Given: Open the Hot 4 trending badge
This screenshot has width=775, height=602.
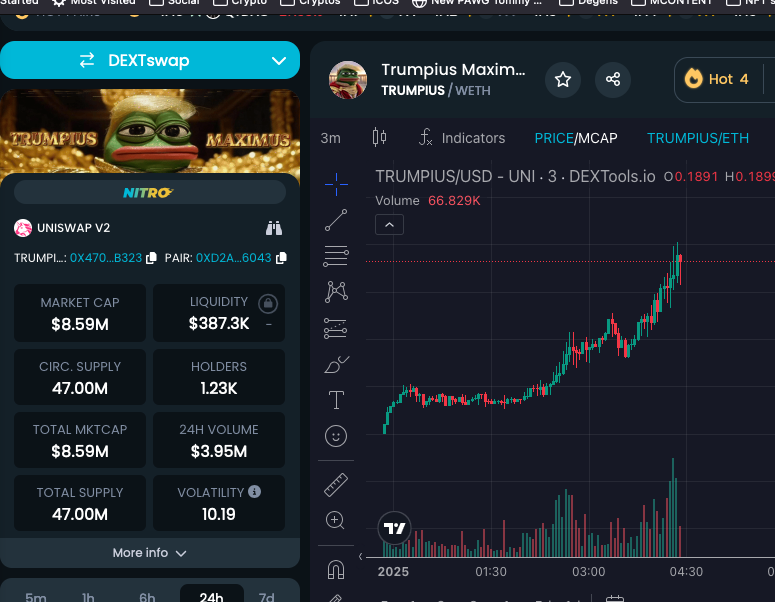Looking at the screenshot, I should pyautogui.click(x=717, y=79).
